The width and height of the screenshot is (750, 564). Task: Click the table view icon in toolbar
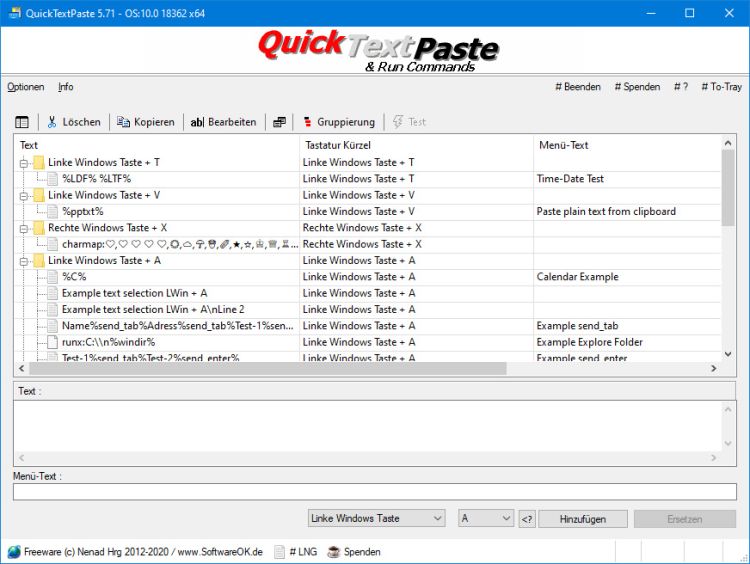(22, 122)
